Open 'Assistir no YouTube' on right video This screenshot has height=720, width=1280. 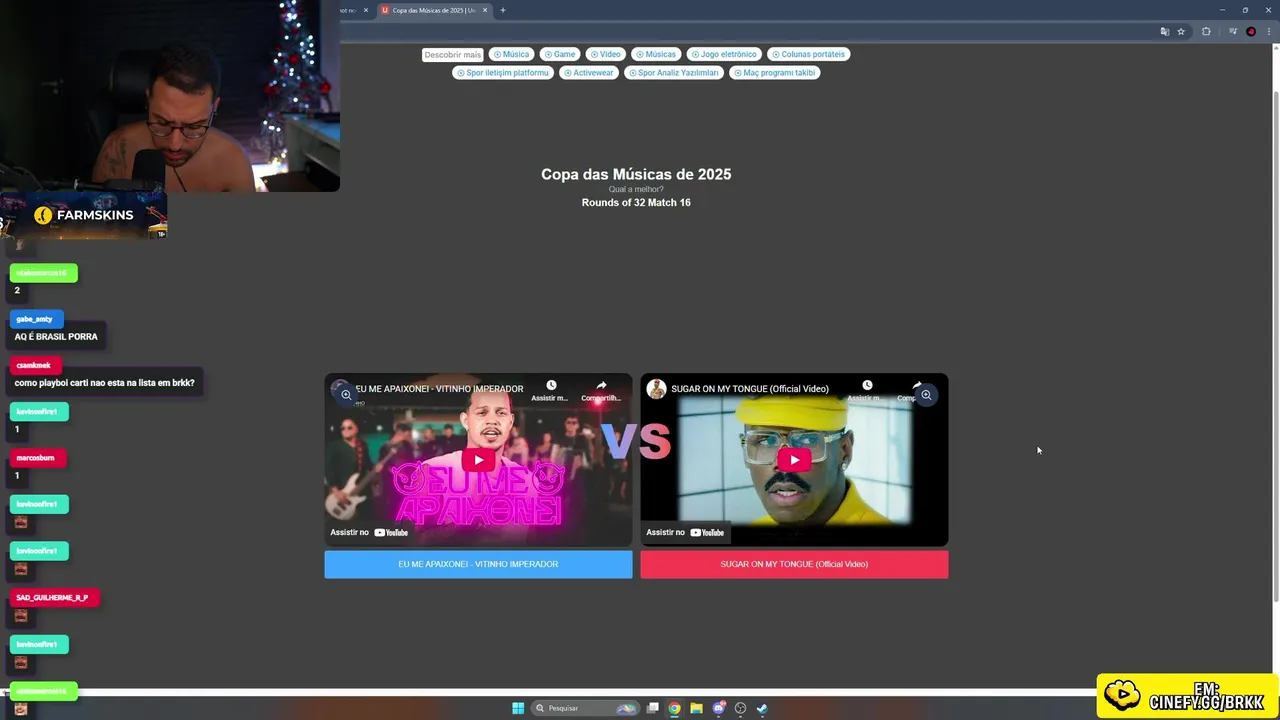[685, 532]
